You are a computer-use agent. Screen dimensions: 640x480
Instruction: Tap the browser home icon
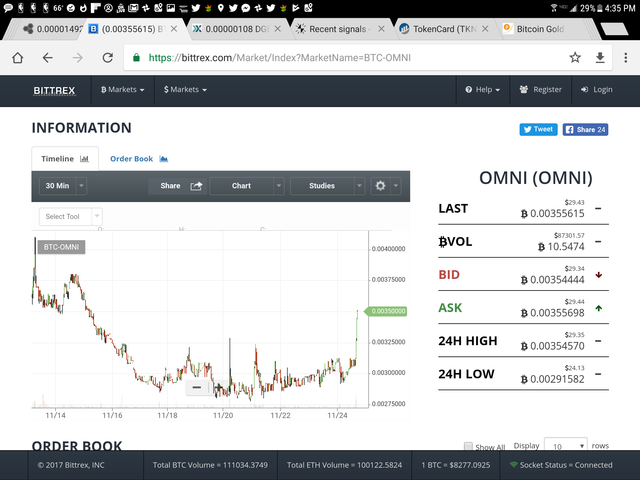click(18, 58)
